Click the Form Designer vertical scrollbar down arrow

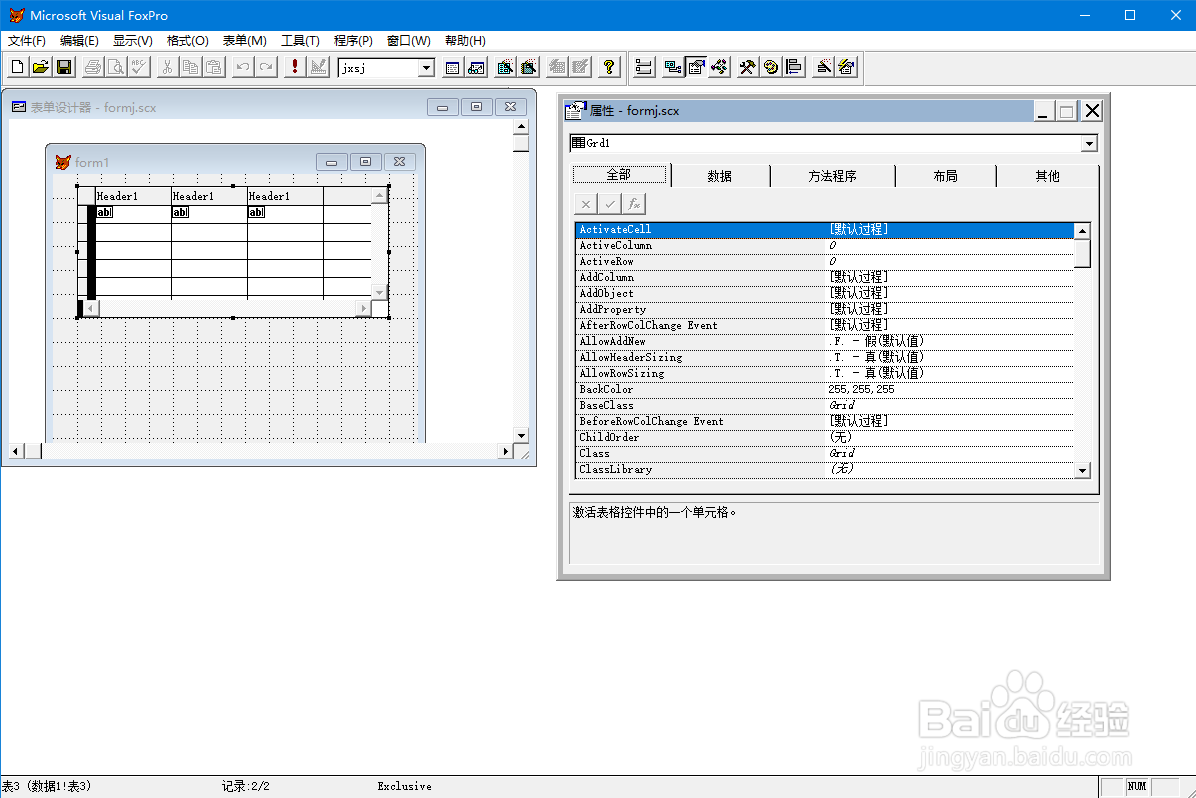pyautogui.click(x=522, y=436)
